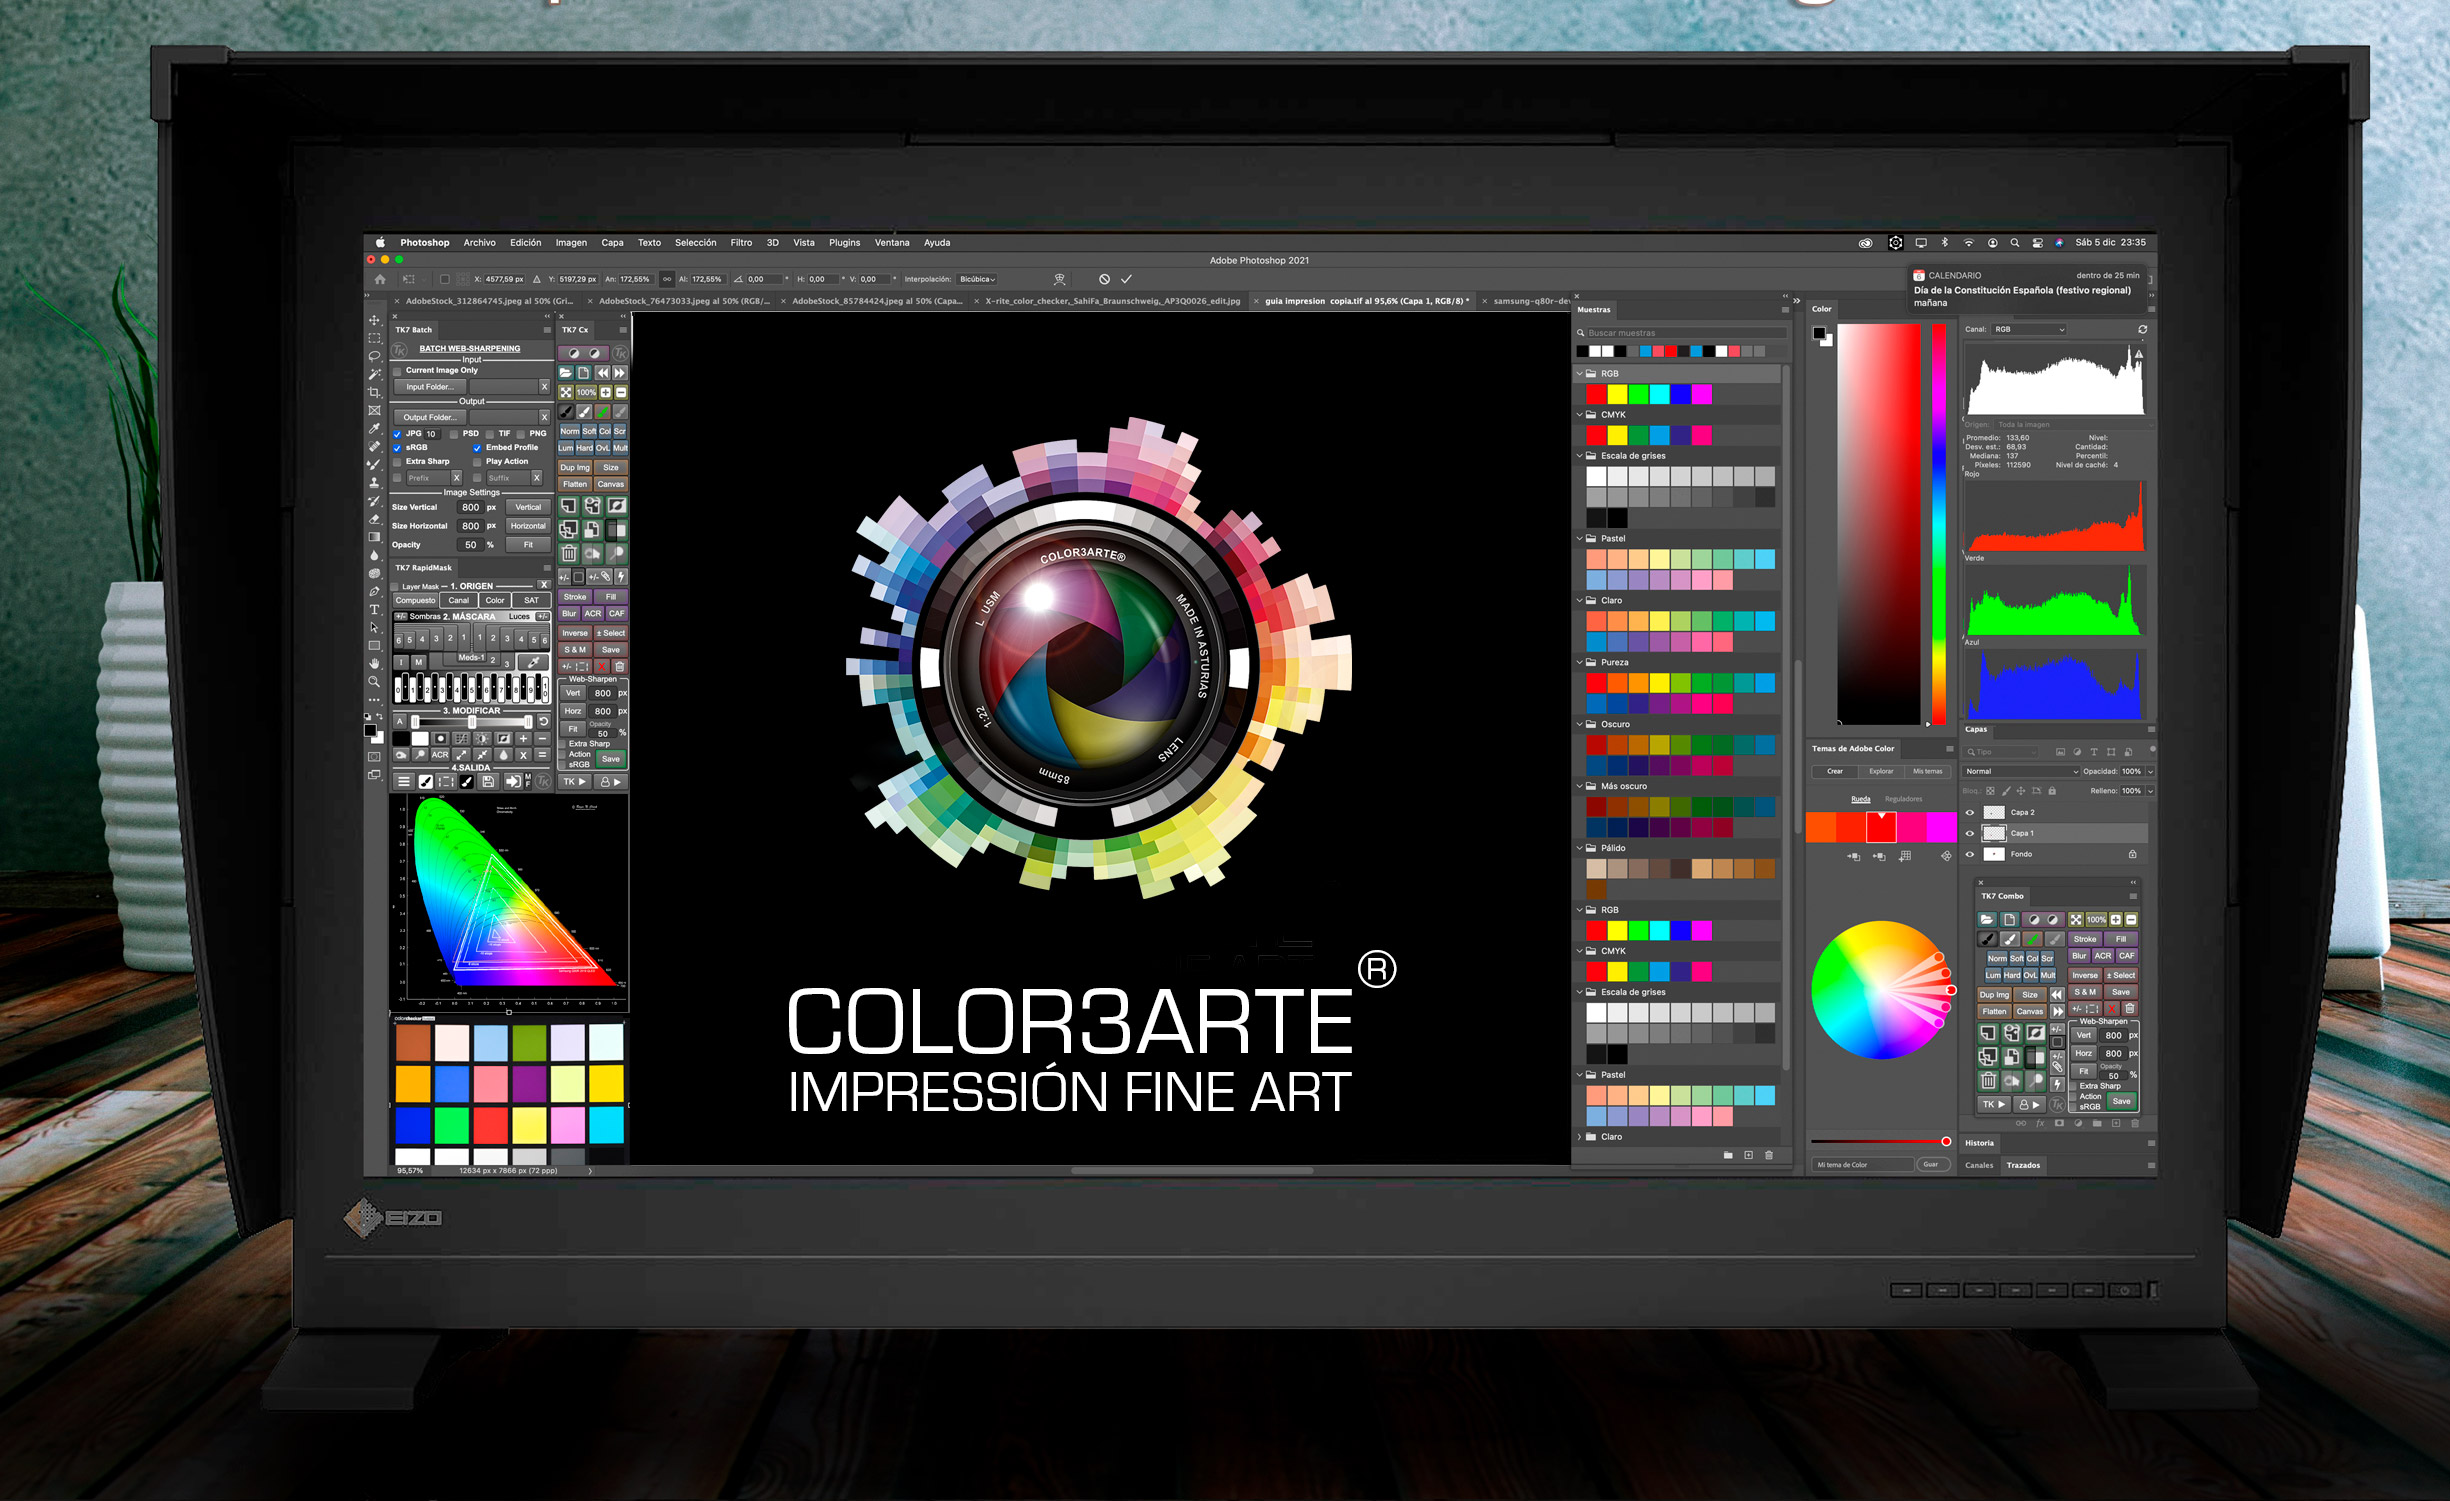Screen dimensions: 2450x1501
Task: Open the Normal blend mode dropdown
Action: [x=2020, y=771]
